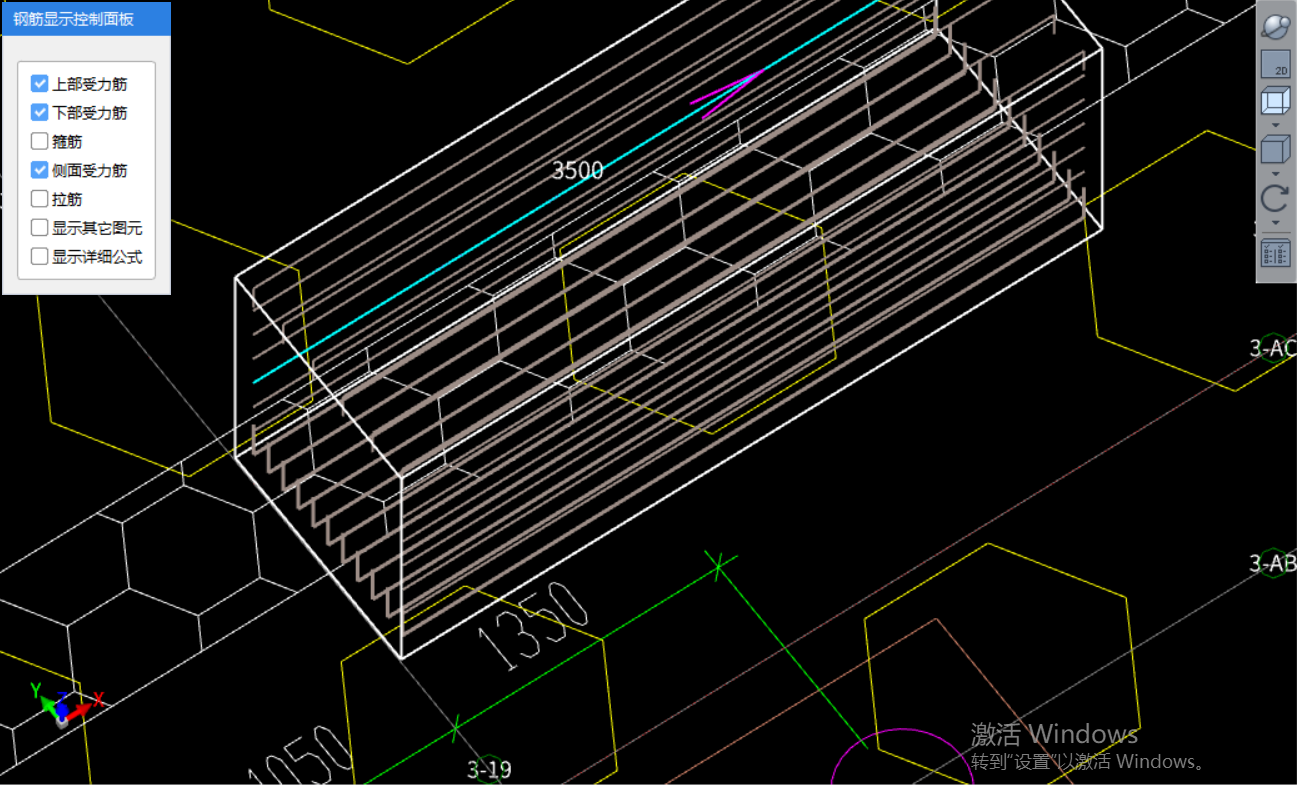Click the 3-19 axis label
The width and height of the screenshot is (1297, 785).
pos(489,769)
